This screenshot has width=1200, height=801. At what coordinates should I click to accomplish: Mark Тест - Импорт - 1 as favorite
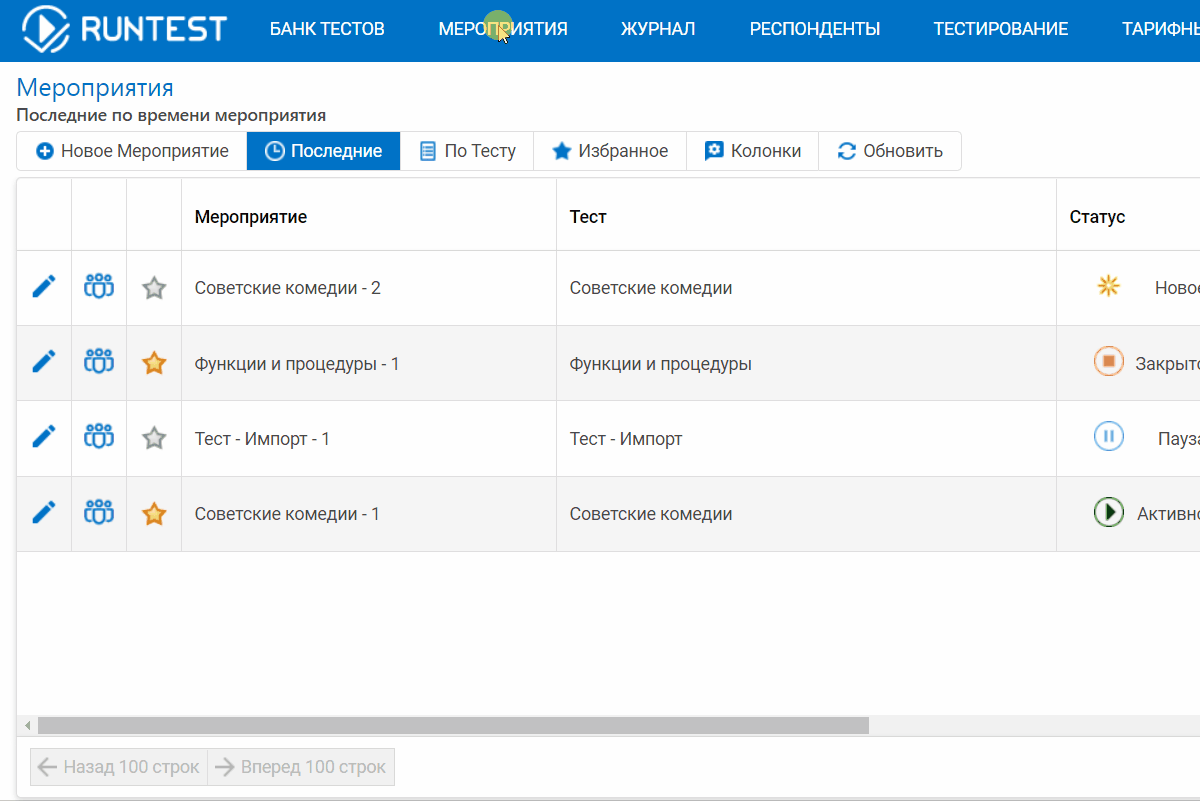154,438
